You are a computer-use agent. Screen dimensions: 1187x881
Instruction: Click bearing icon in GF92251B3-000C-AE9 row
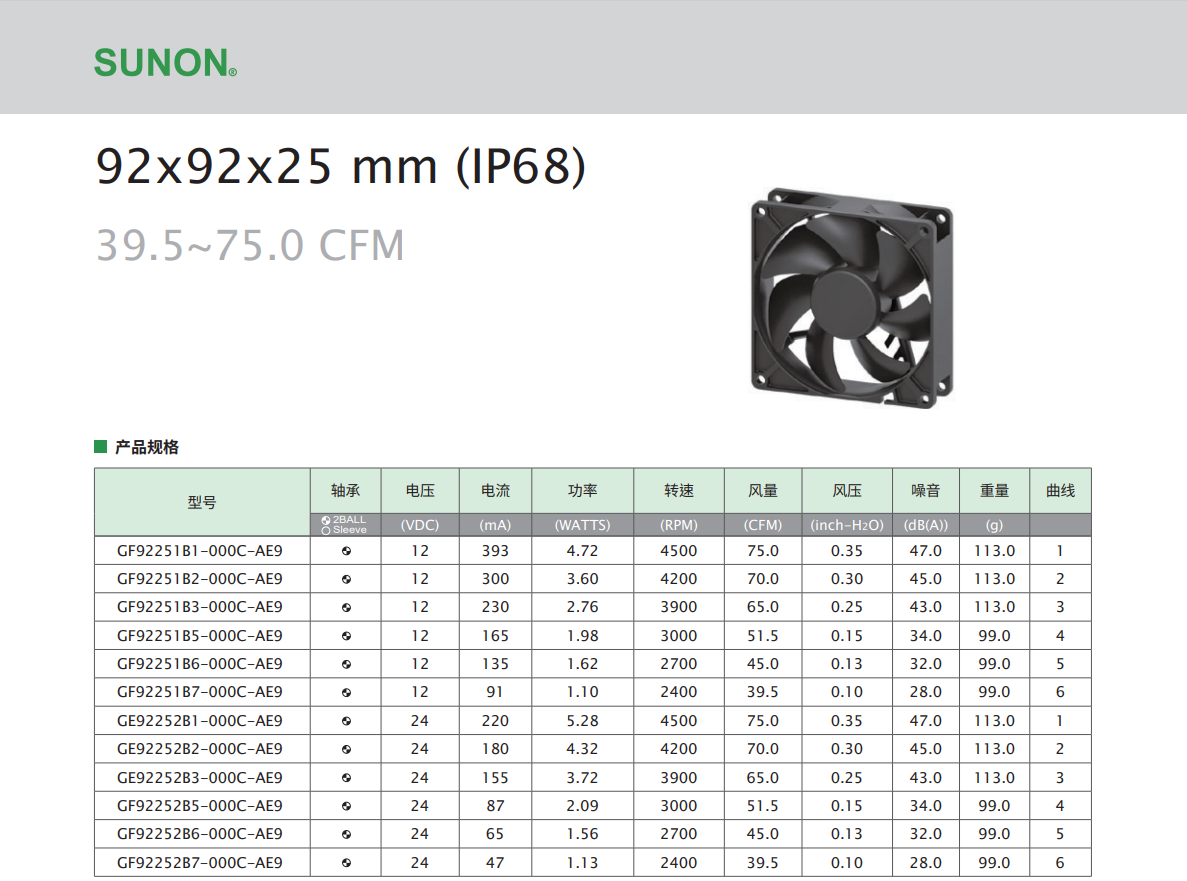pos(346,608)
